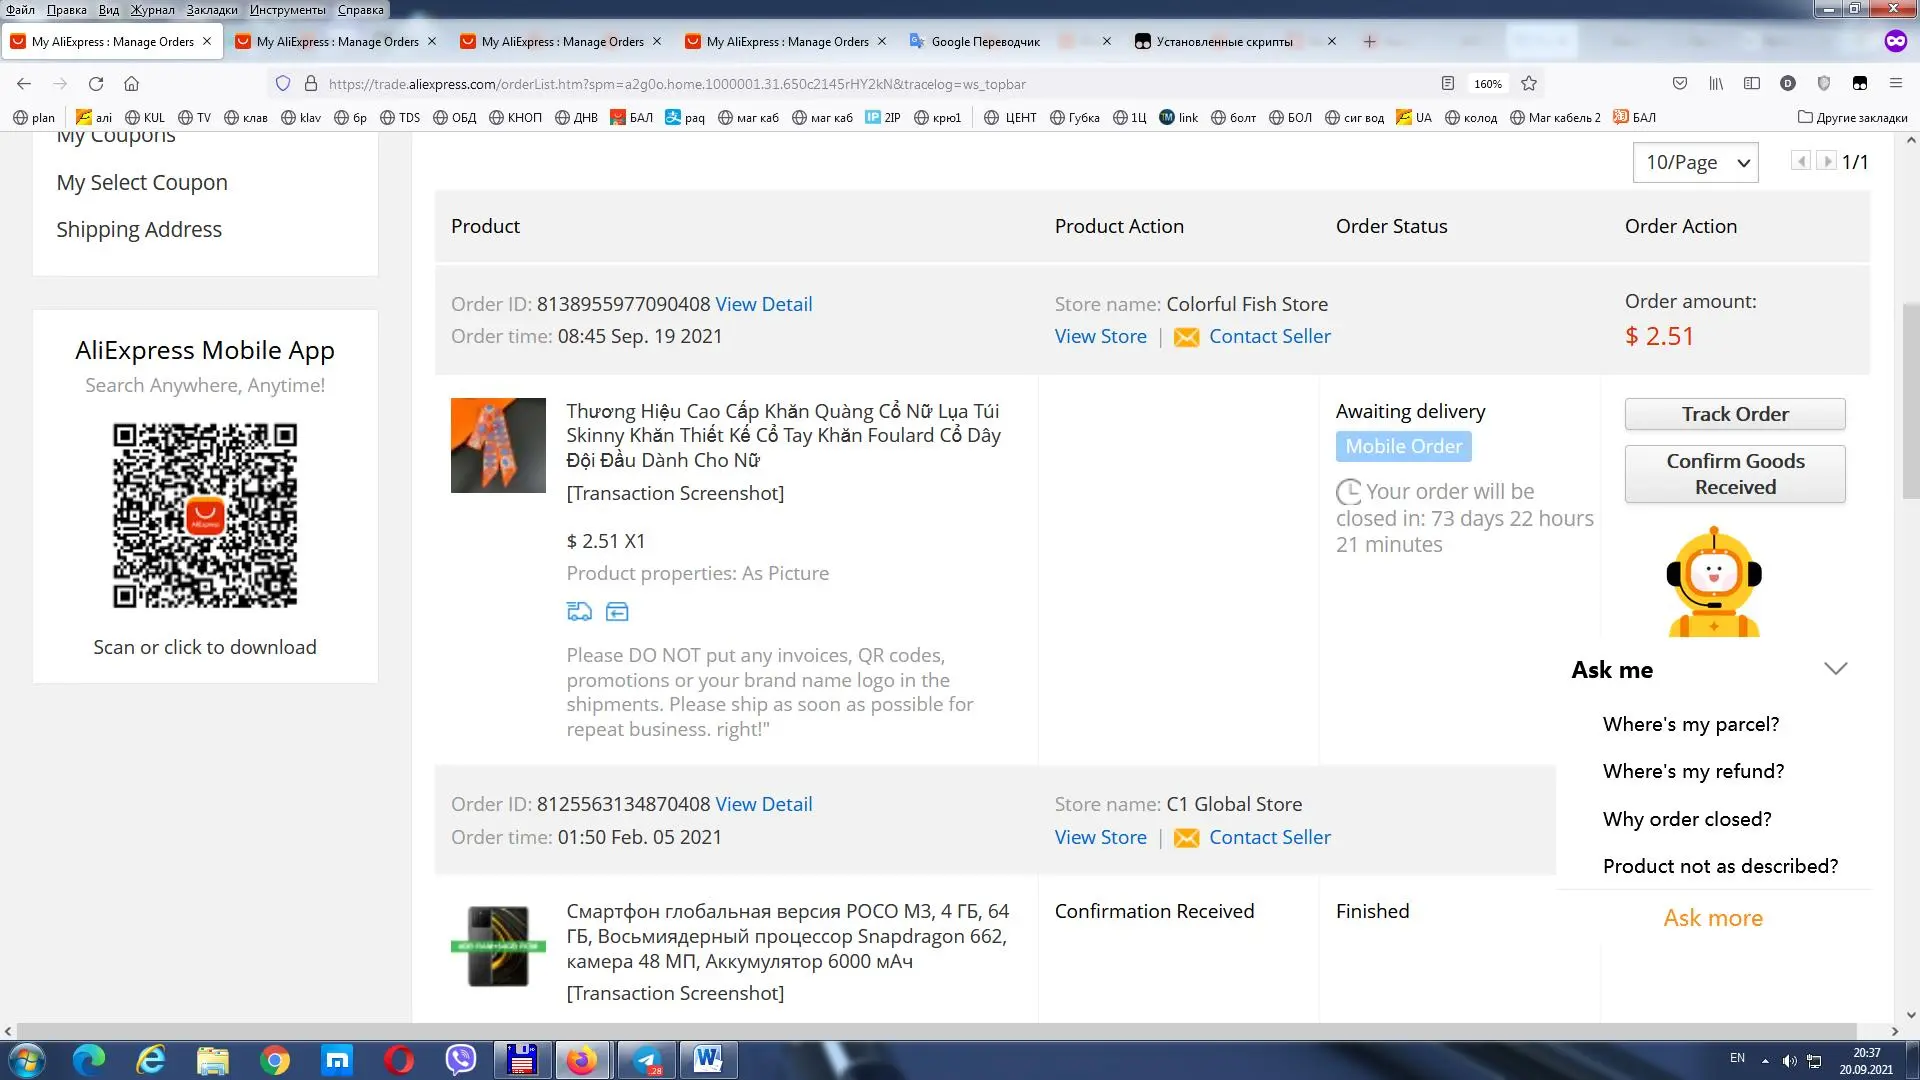Open a new browser tab
The height and width of the screenshot is (1080, 1920).
[x=1370, y=42]
